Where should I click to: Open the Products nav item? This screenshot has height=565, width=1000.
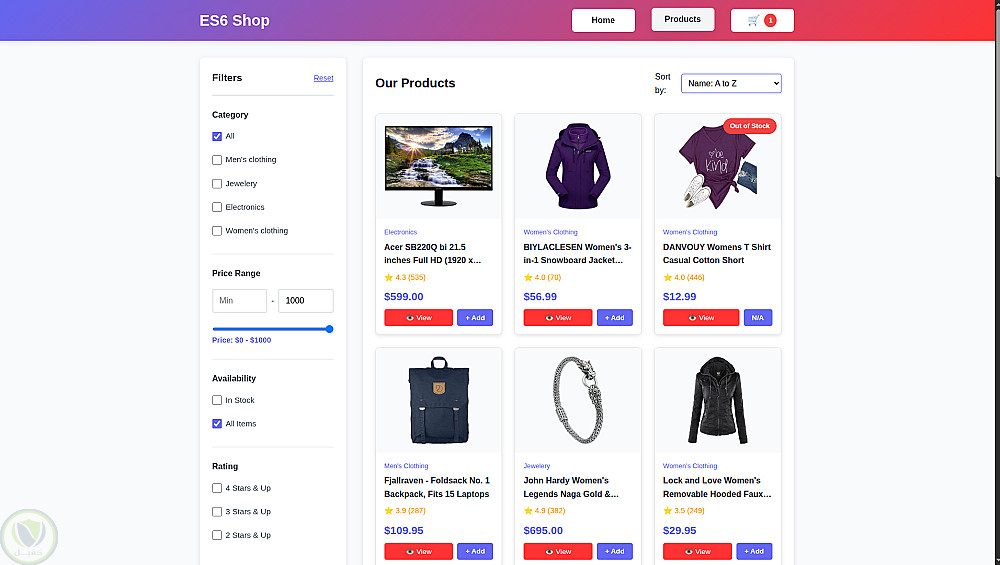pyautogui.click(x=682, y=19)
